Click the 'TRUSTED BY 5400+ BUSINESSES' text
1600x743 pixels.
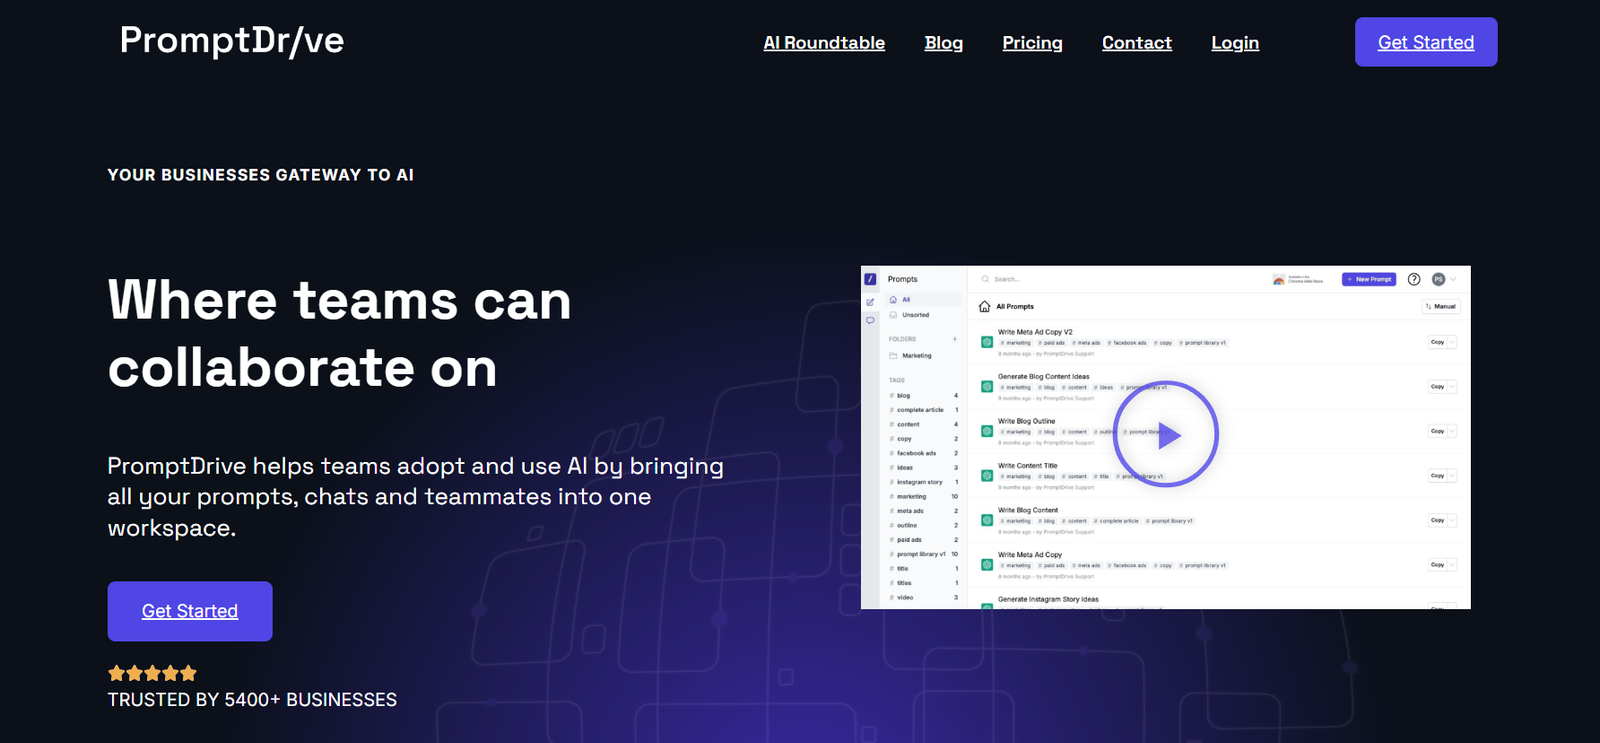point(252,700)
